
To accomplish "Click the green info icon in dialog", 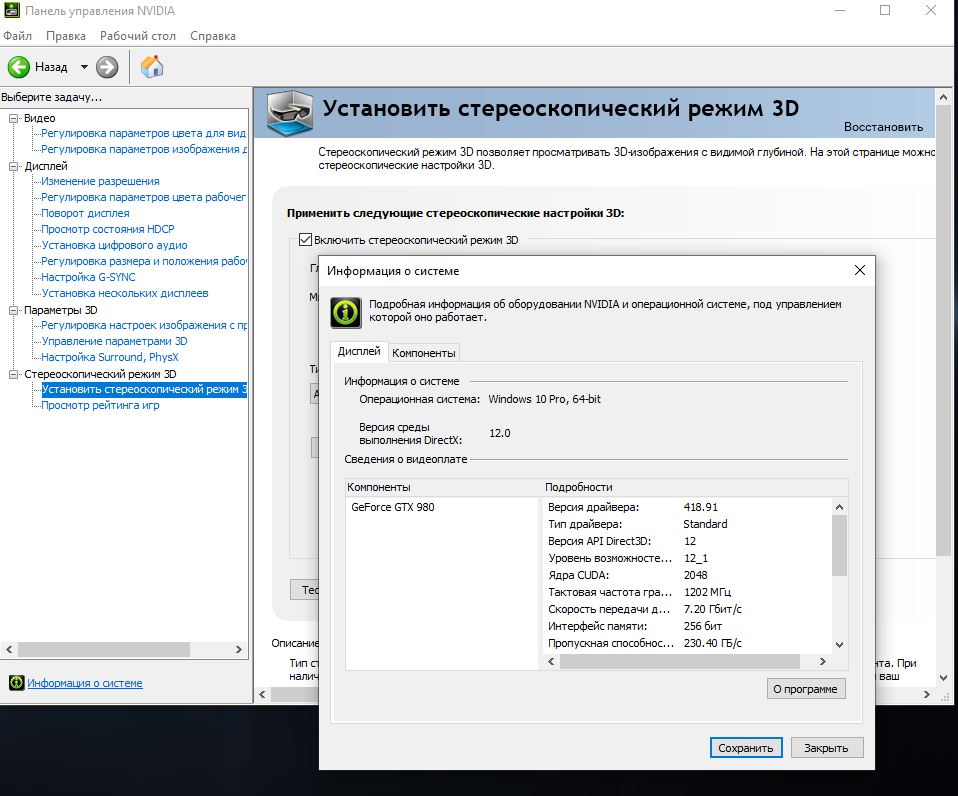I will [x=346, y=312].
